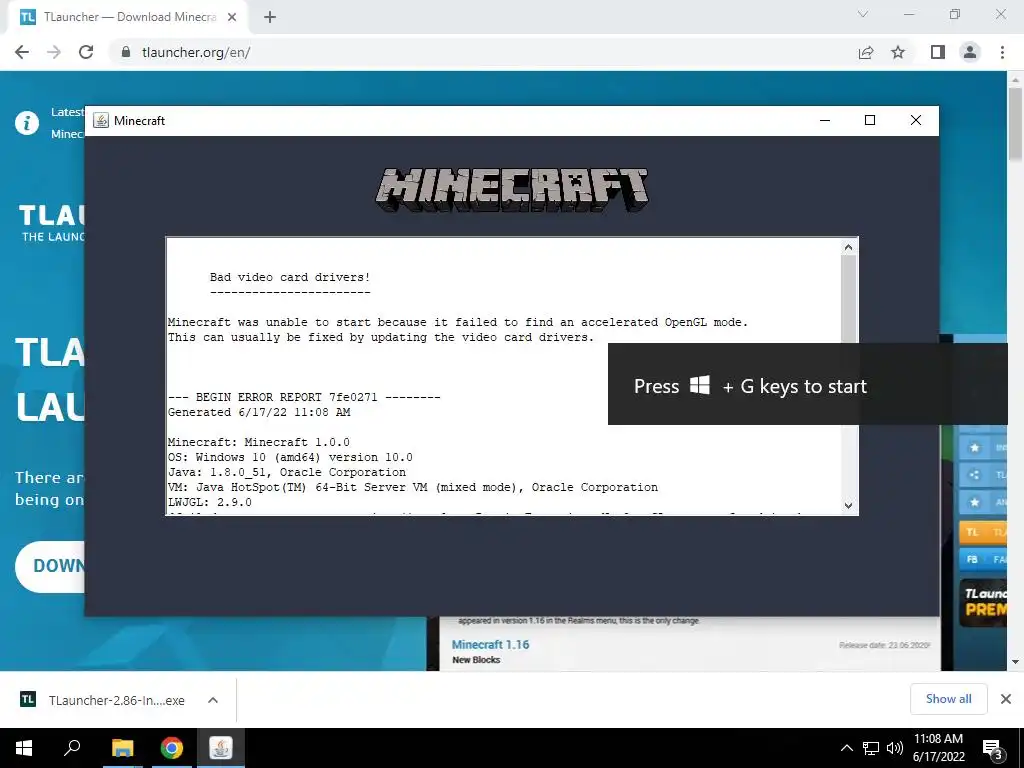Open the tab search chevron
Screen dimensions: 1024x768
863,14
